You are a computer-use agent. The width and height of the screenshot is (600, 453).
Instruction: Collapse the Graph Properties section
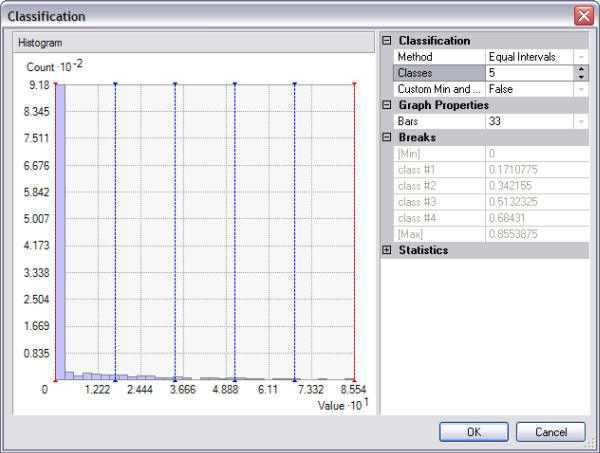click(x=387, y=105)
